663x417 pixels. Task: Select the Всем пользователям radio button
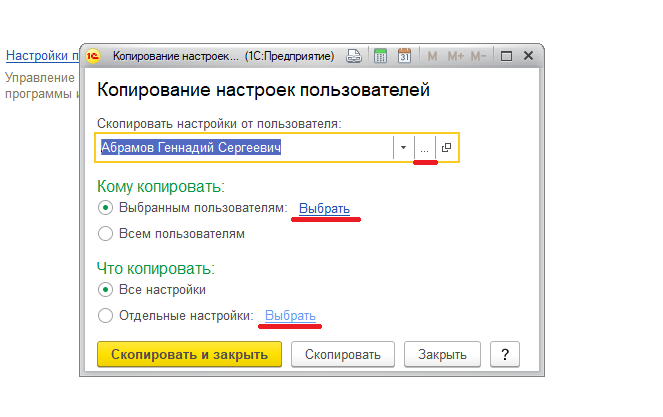[x=105, y=233]
